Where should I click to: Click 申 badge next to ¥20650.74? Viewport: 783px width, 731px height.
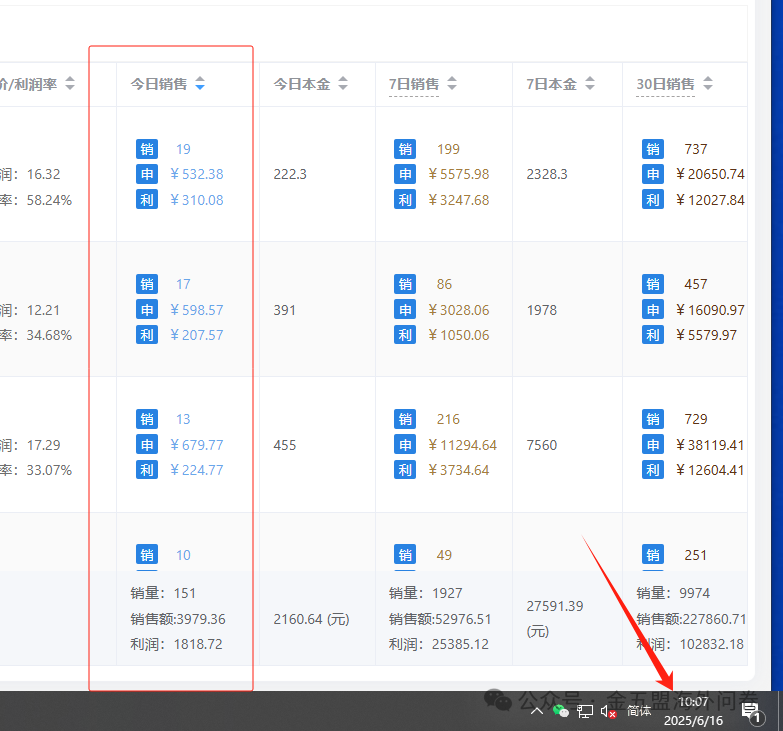click(653, 174)
